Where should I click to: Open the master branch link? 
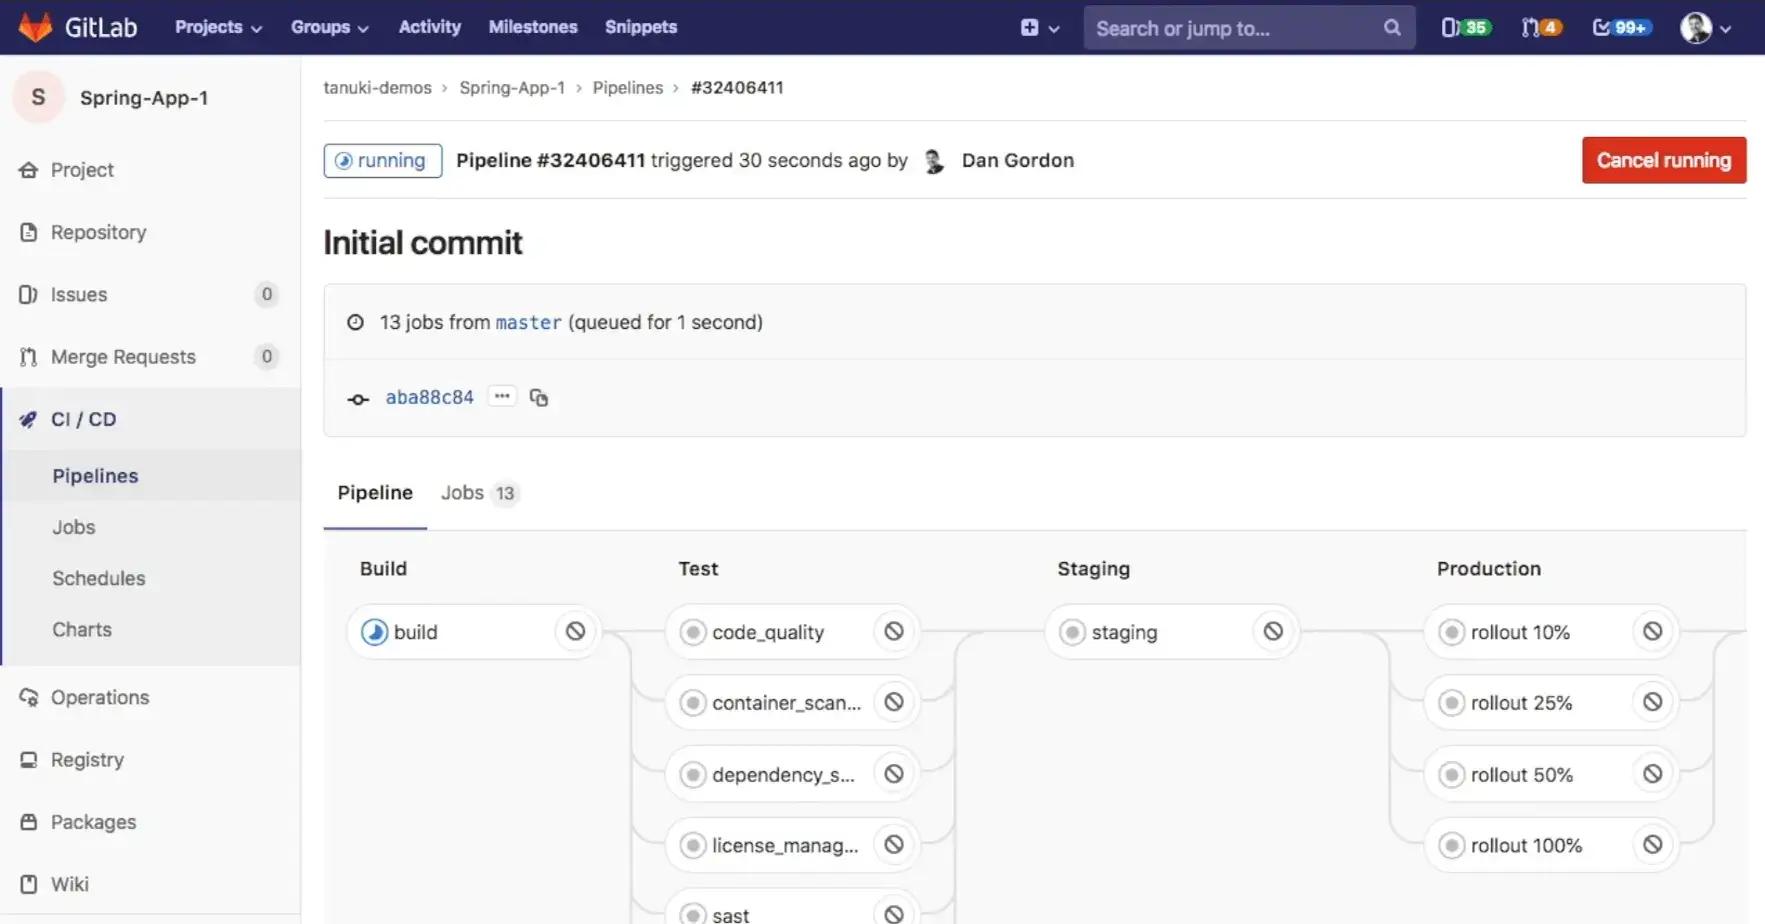tap(528, 322)
